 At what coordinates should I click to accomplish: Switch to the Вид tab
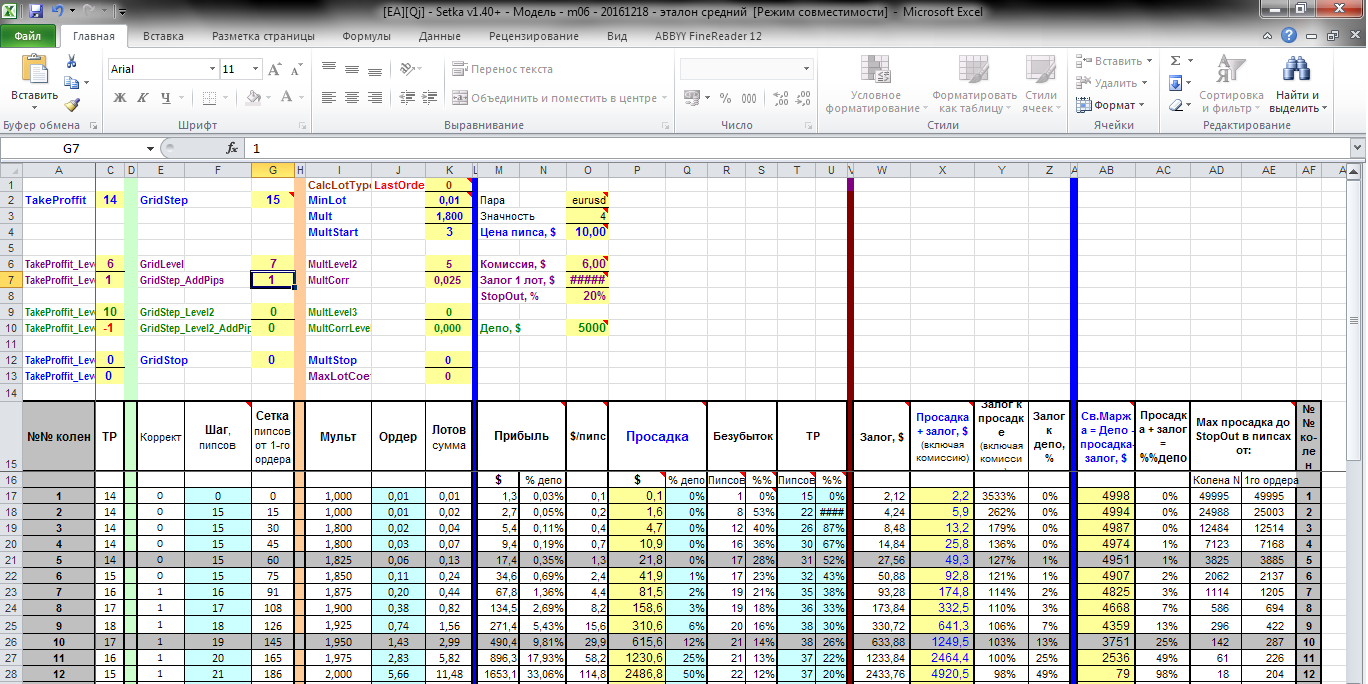pyautogui.click(x=617, y=36)
